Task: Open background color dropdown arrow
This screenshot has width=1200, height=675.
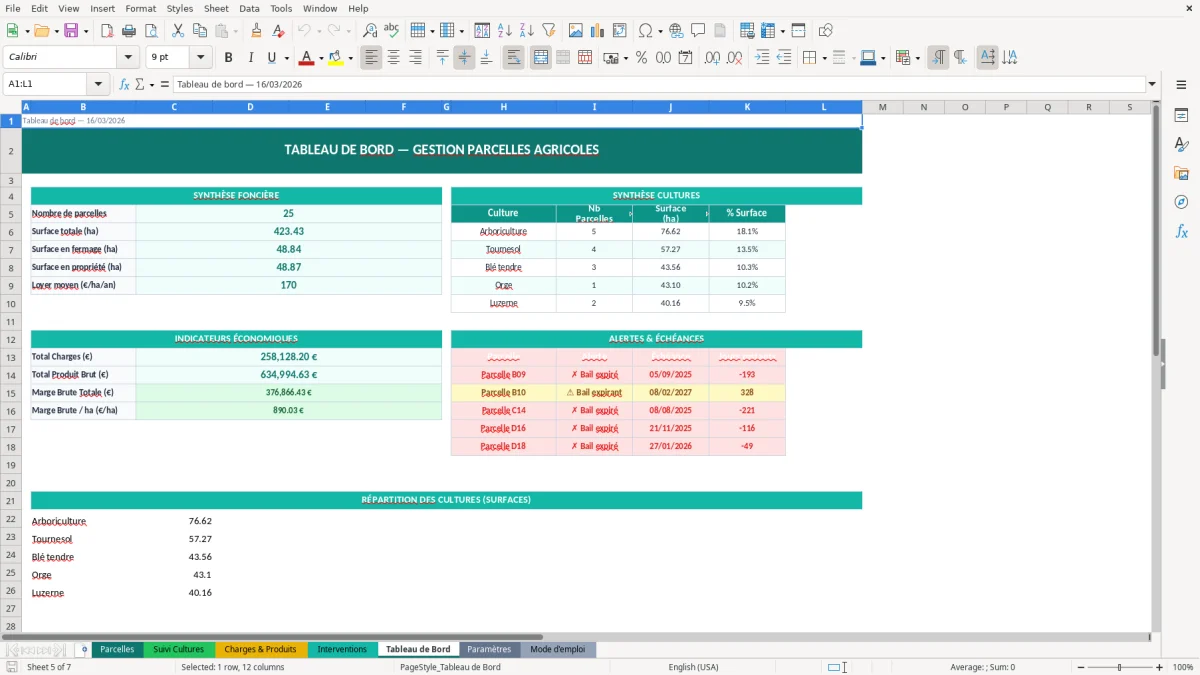Action: tap(350, 58)
